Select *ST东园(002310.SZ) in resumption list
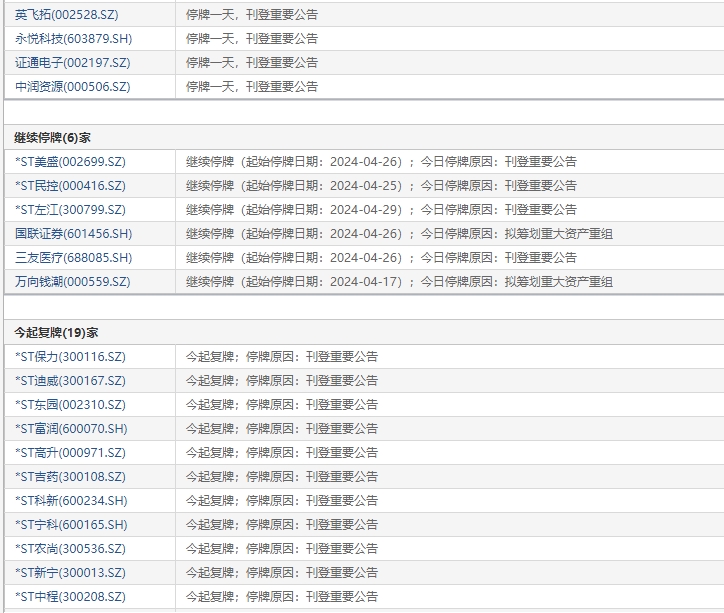The height and width of the screenshot is (613, 724). tap(70, 405)
